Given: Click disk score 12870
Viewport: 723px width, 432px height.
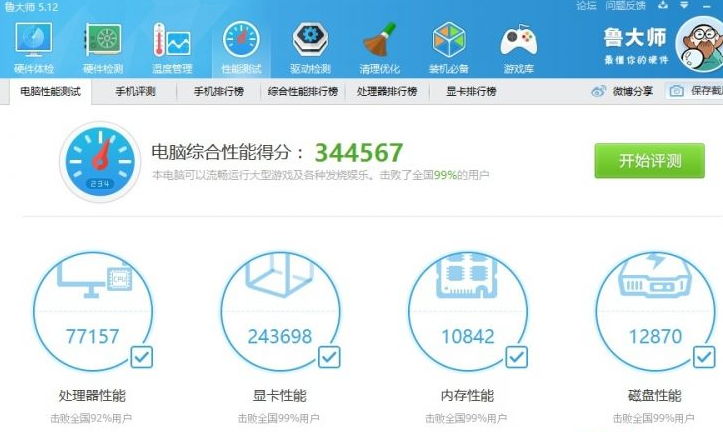Looking at the screenshot, I should 655,336.
